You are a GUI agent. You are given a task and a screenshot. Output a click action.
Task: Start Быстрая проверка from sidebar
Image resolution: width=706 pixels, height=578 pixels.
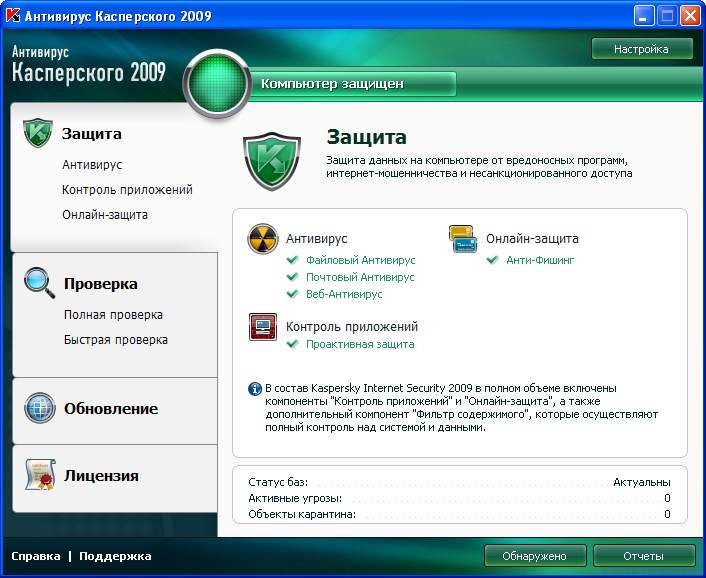coord(115,340)
